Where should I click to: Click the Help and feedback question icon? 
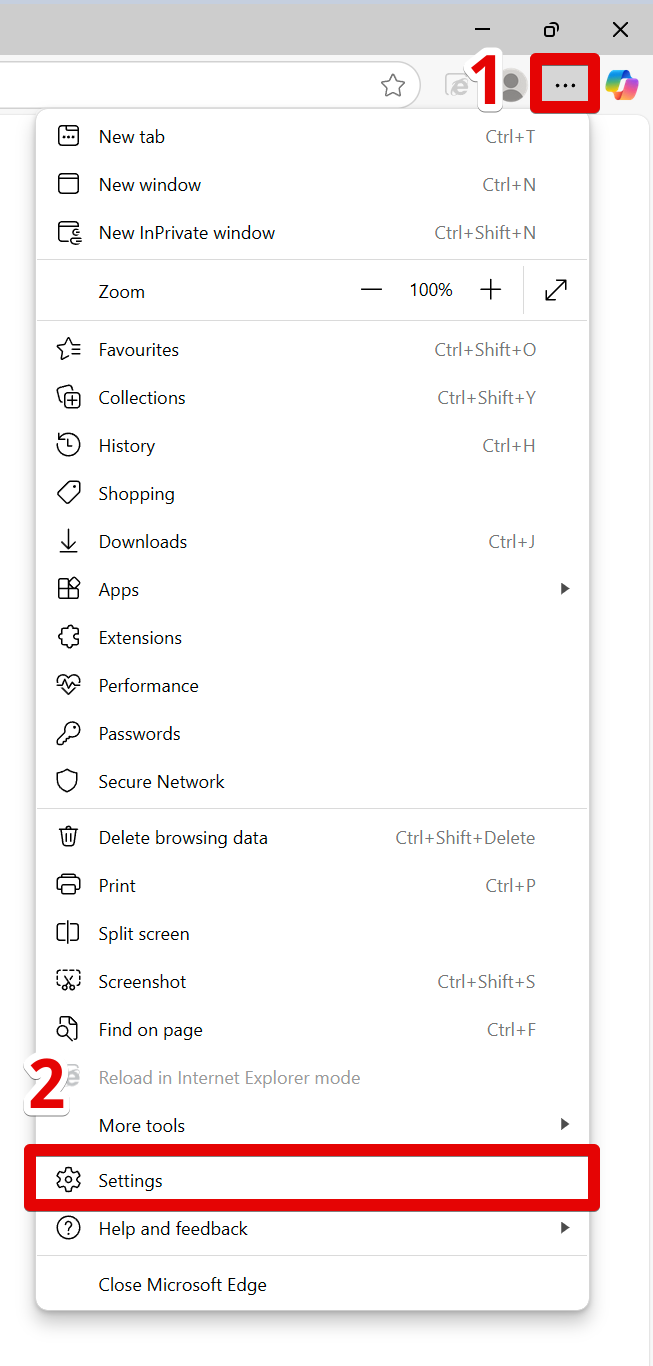point(68,1228)
